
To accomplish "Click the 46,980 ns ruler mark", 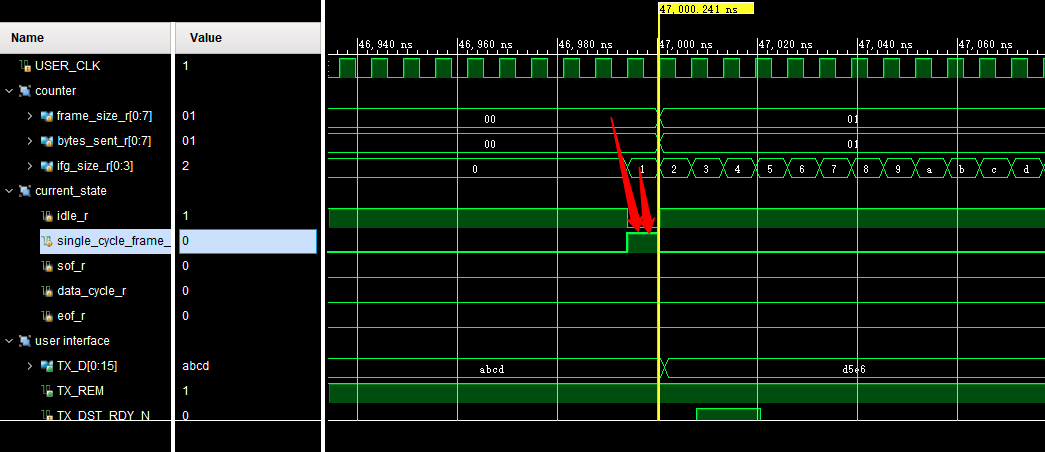I will coord(586,45).
